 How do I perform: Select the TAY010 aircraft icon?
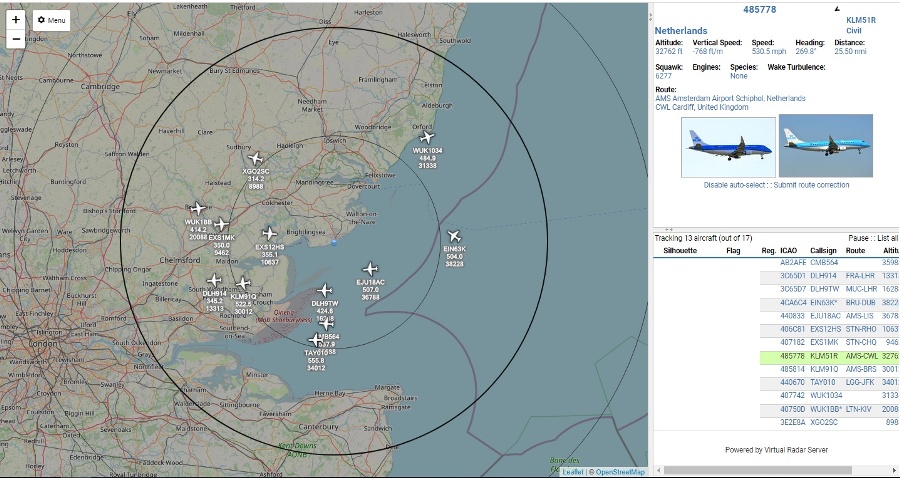coord(316,340)
